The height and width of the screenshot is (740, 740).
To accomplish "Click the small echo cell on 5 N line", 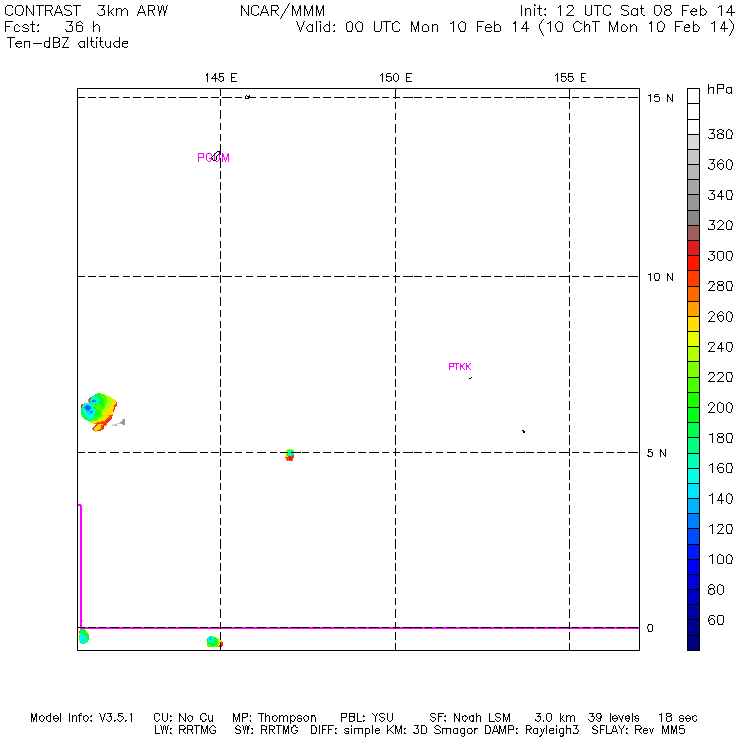I will [290, 455].
